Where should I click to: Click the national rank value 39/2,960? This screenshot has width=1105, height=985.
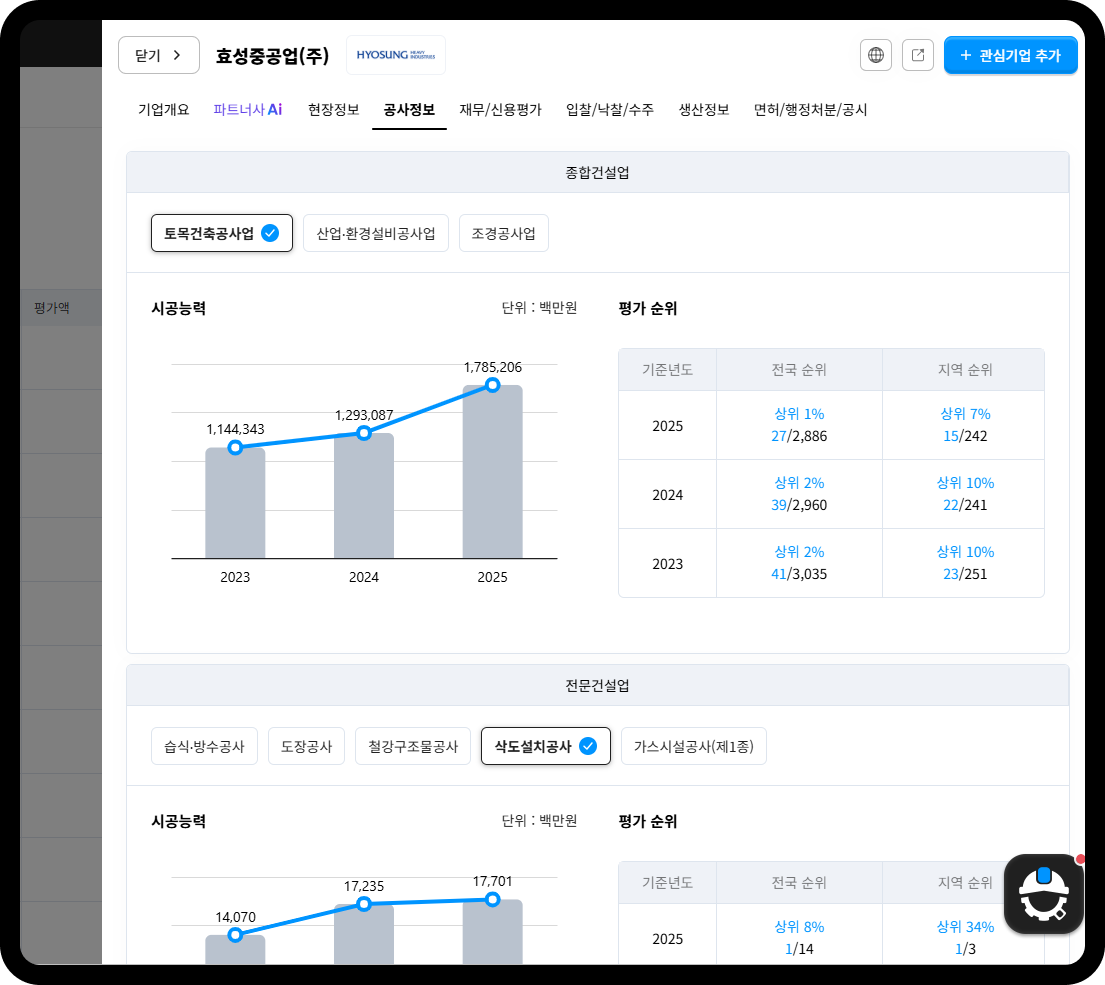point(799,505)
